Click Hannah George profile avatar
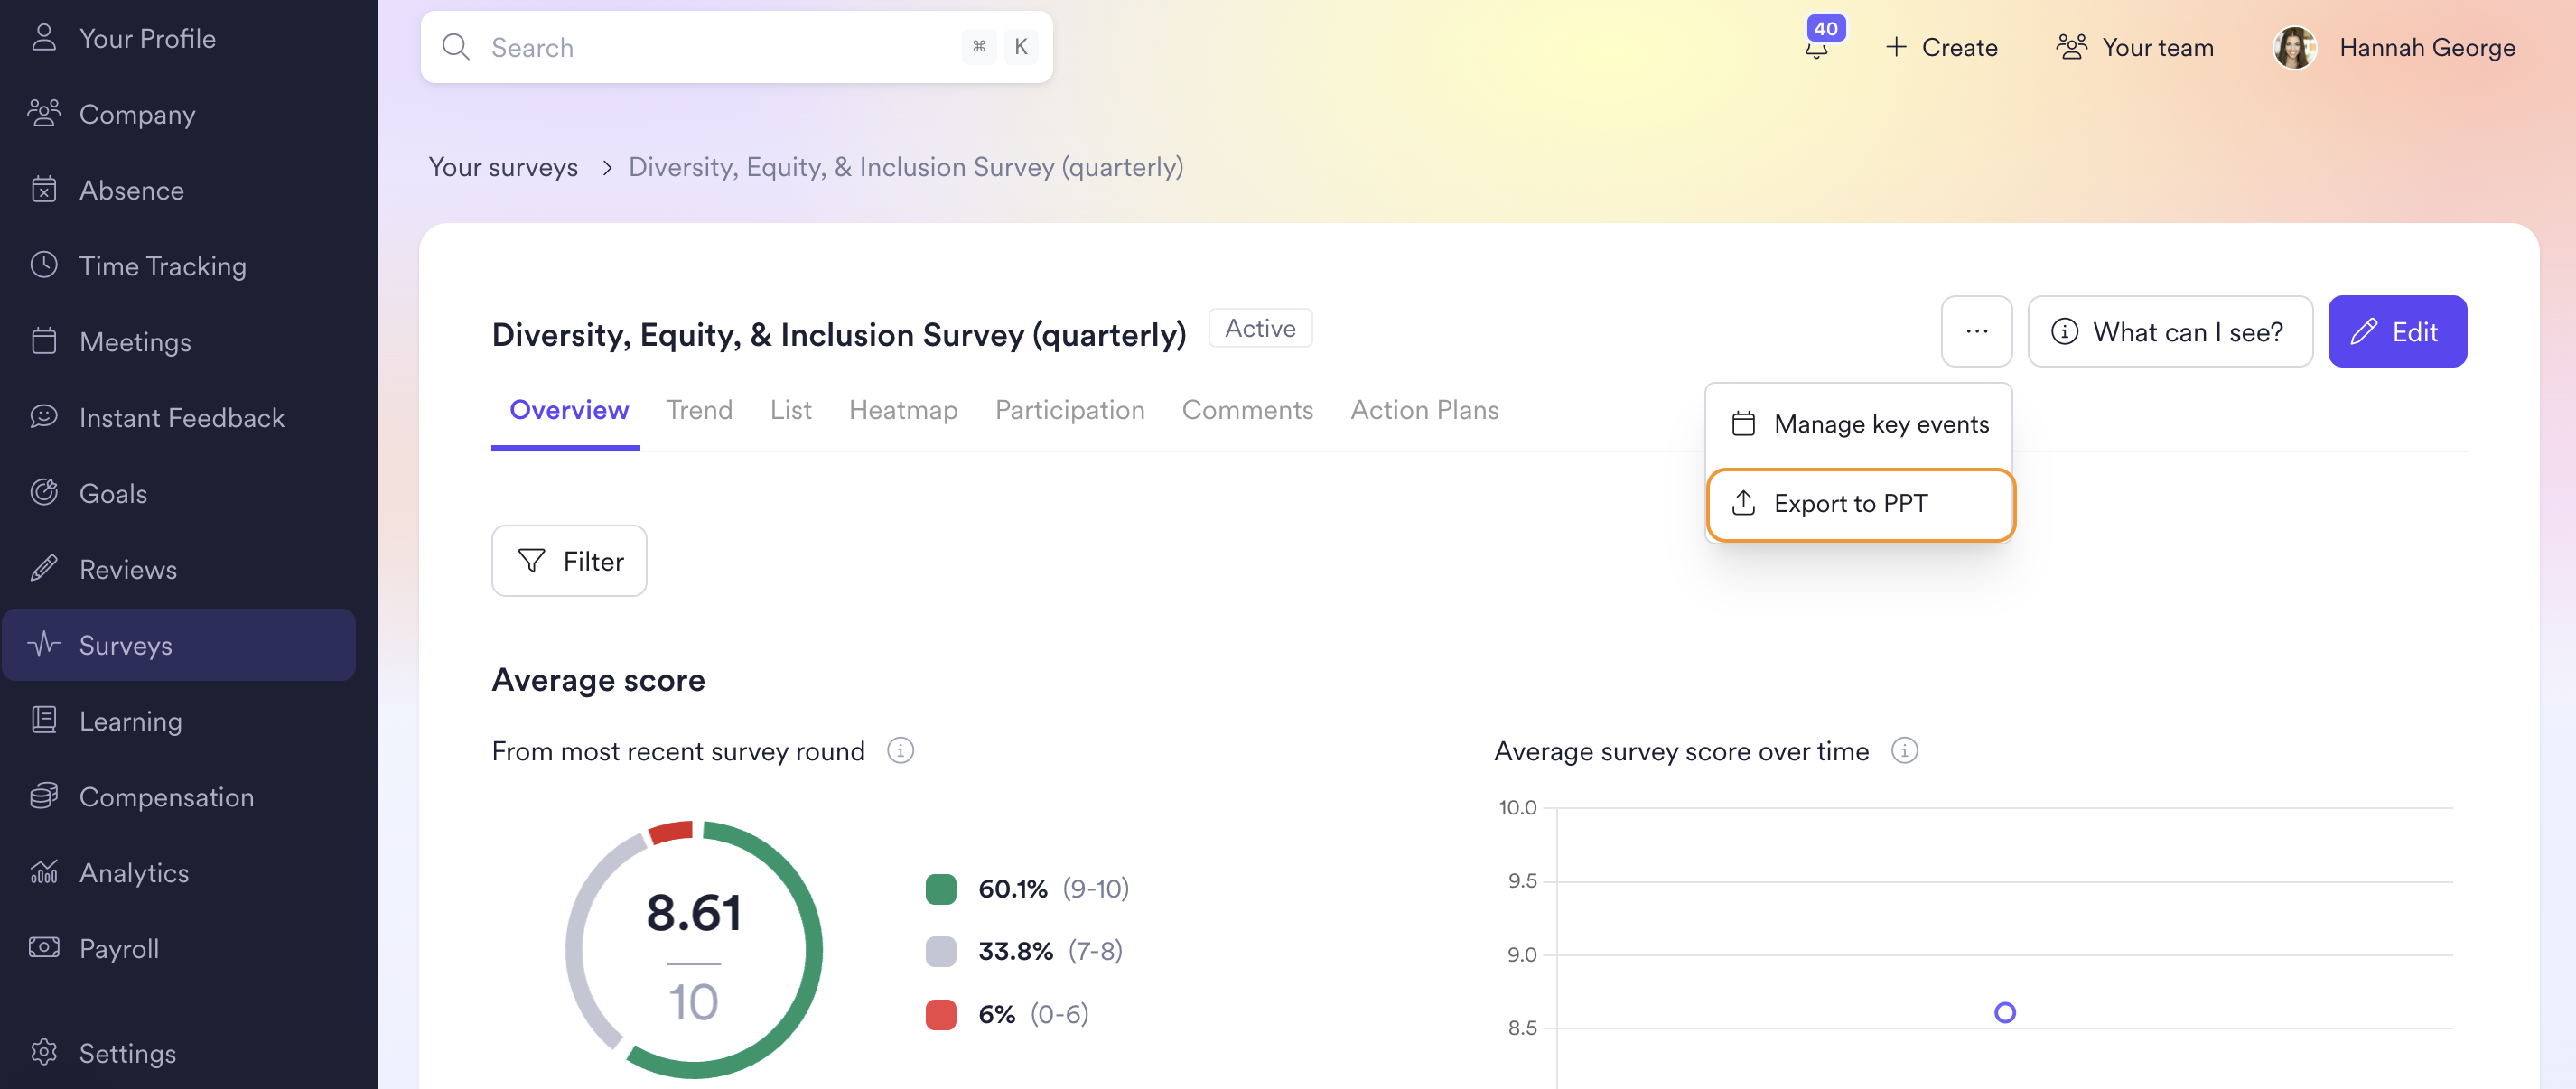The height and width of the screenshot is (1089, 2576). [x=2294, y=47]
